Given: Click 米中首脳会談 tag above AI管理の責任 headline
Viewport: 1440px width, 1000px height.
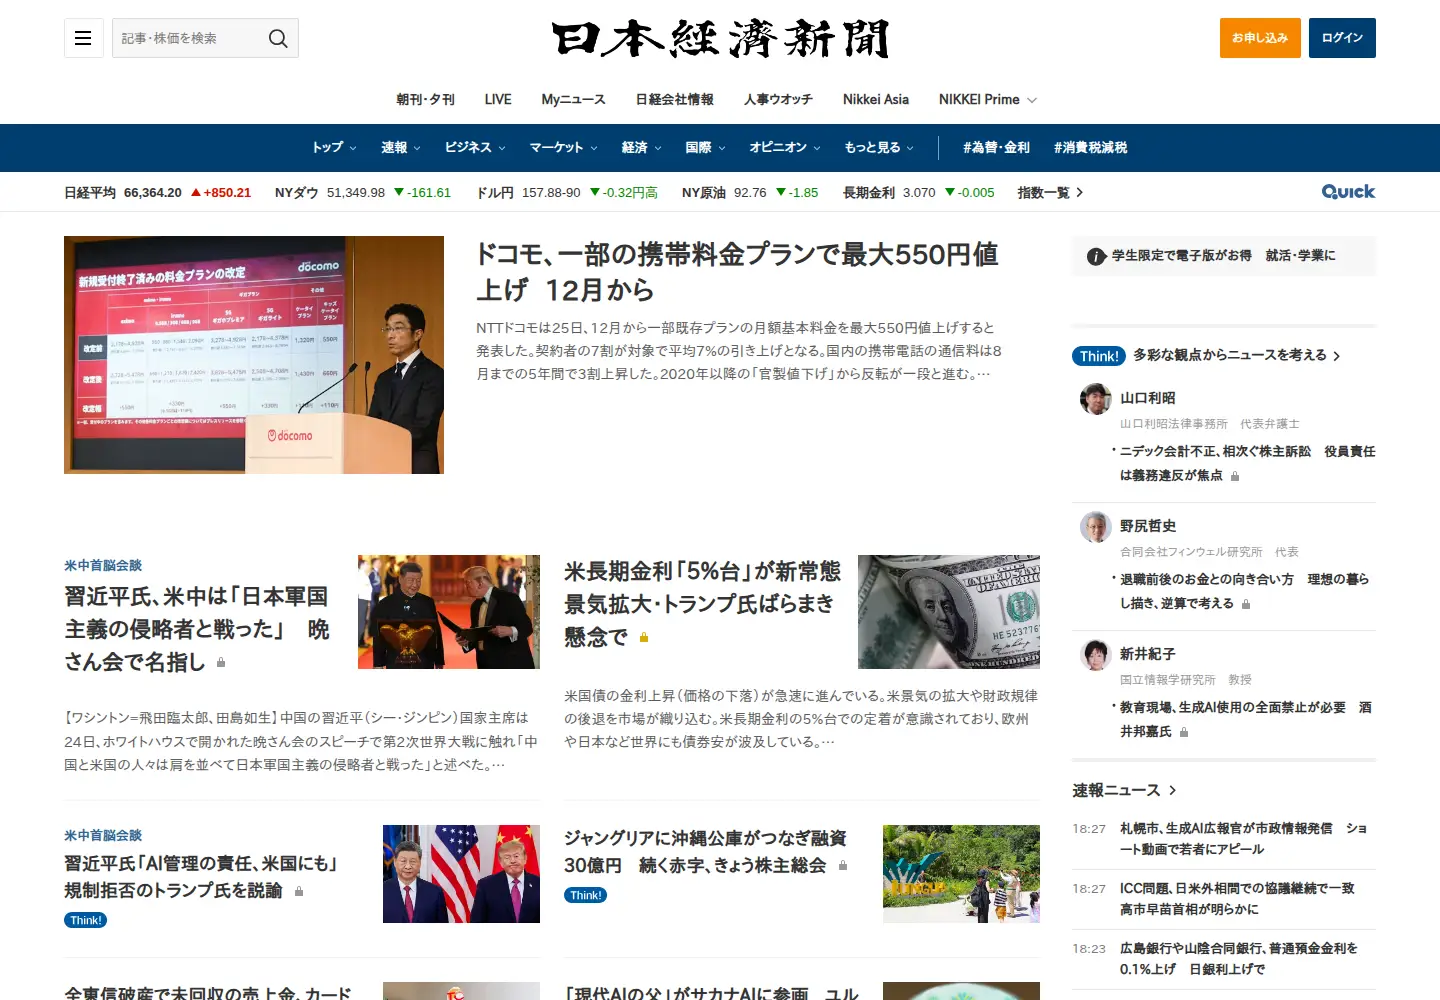Looking at the screenshot, I should [x=103, y=836].
